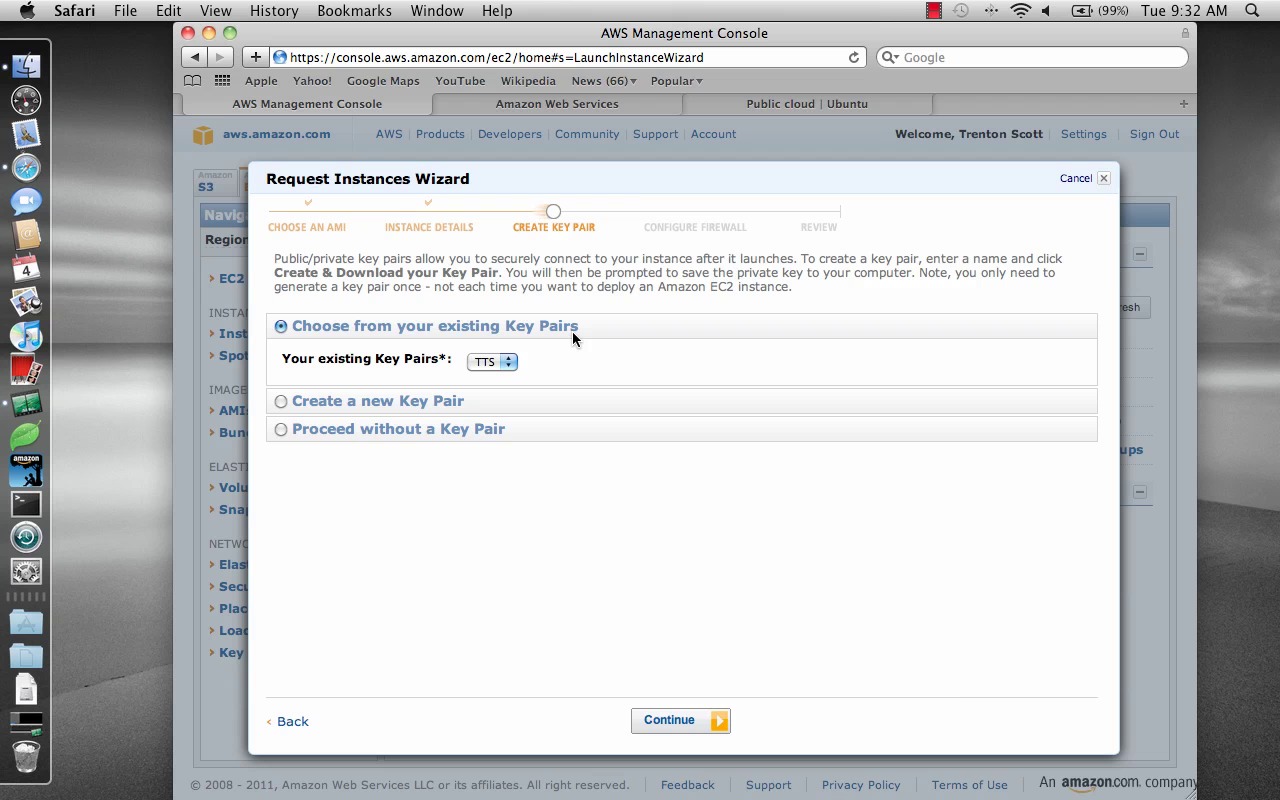Open Spotlight search magnifier
This screenshot has width=1280, height=800.
tap(1252, 11)
